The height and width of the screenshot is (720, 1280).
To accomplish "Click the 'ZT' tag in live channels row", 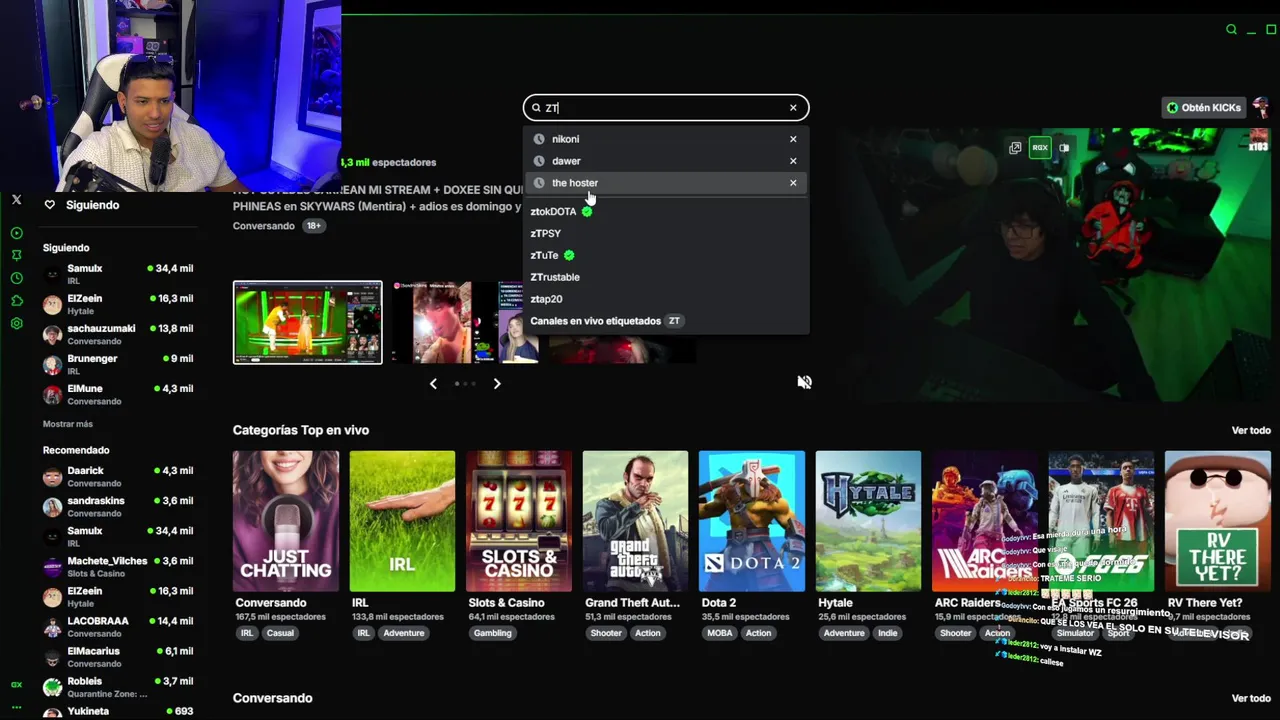I will tap(674, 321).
